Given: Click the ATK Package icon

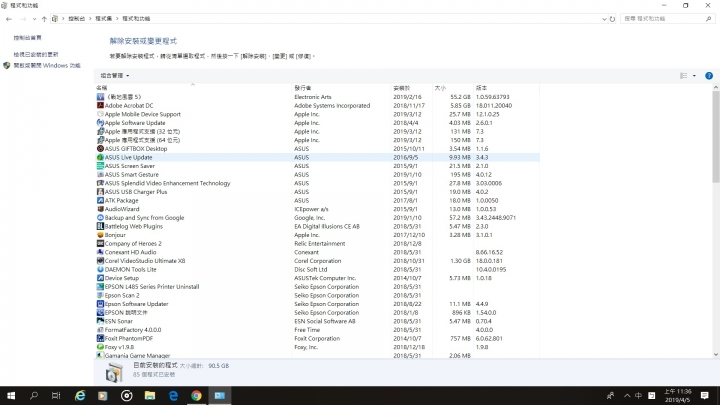Looking at the screenshot, I should click(x=100, y=200).
